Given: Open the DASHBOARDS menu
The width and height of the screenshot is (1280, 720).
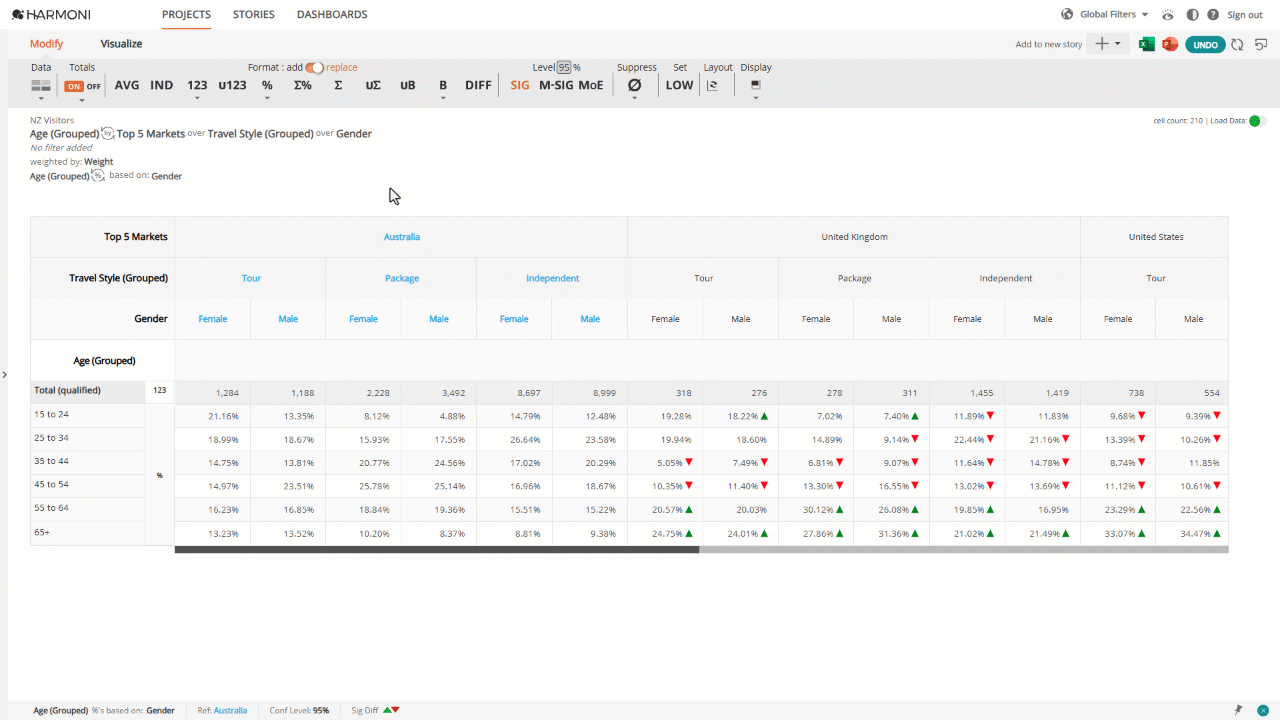Looking at the screenshot, I should [x=332, y=15].
